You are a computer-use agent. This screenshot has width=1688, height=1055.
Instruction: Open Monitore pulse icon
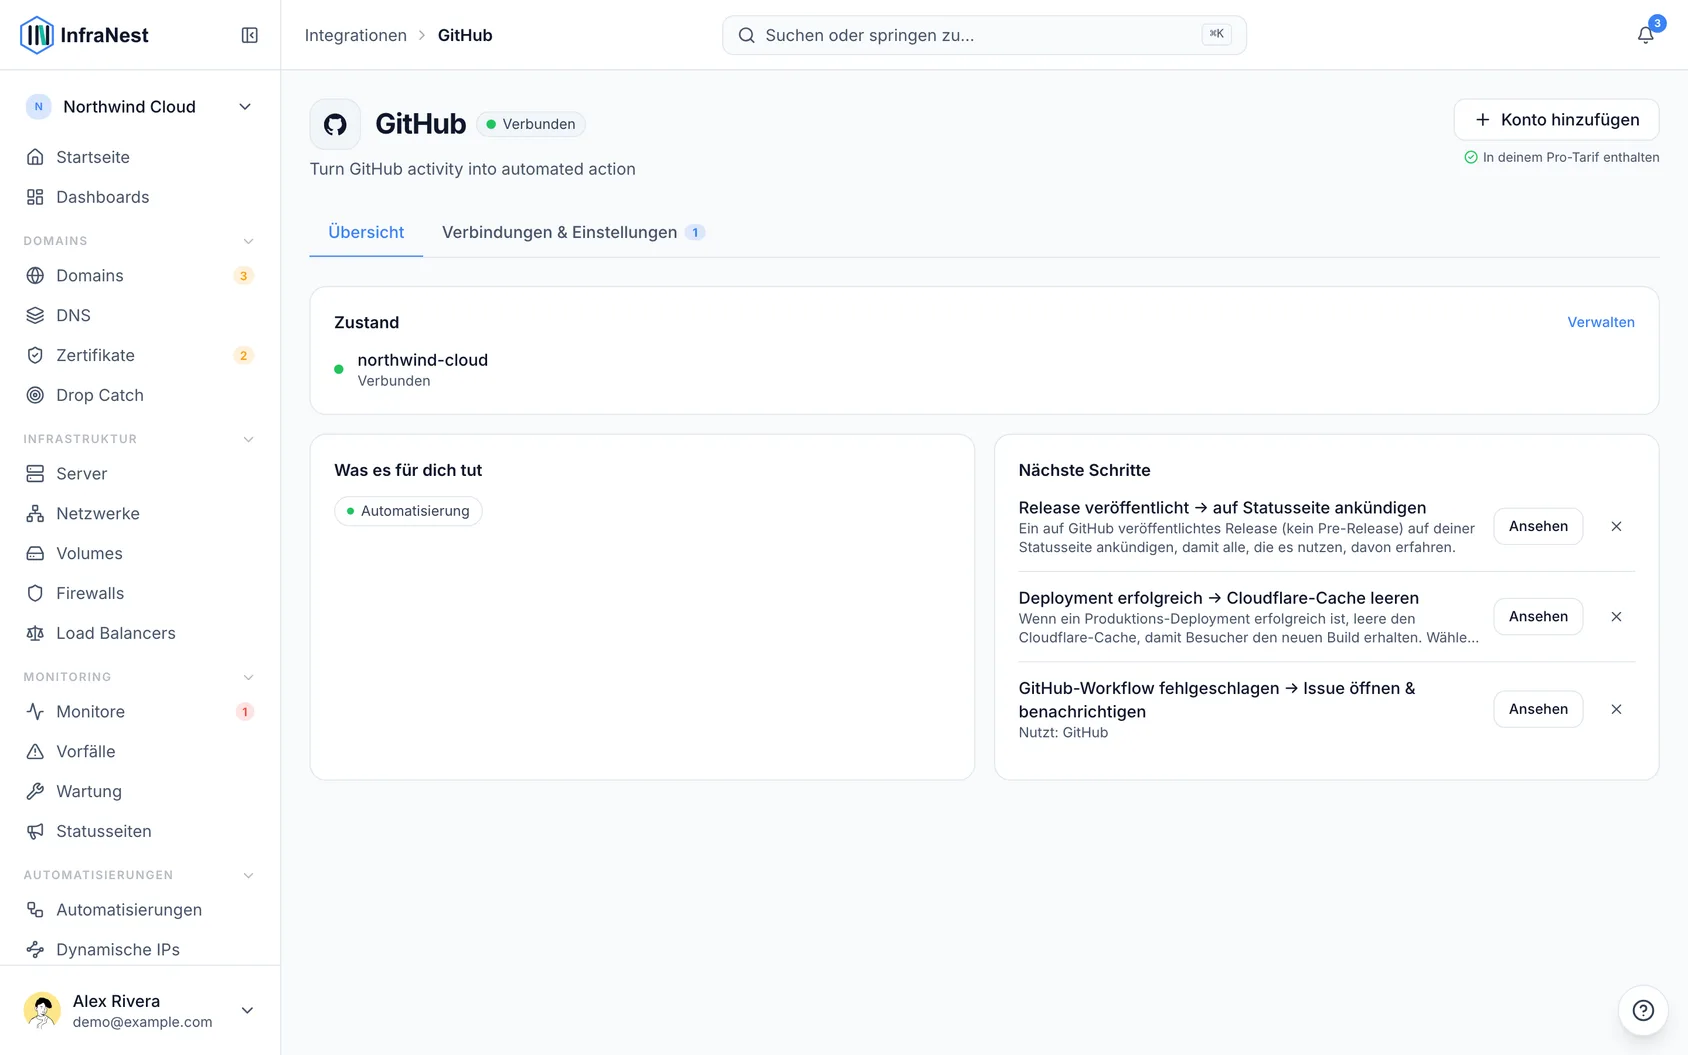point(35,711)
